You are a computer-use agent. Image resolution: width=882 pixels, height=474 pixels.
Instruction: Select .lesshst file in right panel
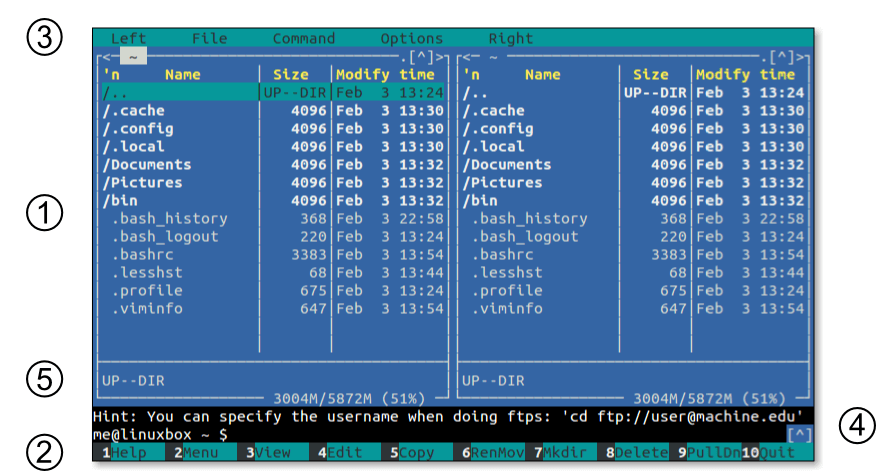coord(633,272)
